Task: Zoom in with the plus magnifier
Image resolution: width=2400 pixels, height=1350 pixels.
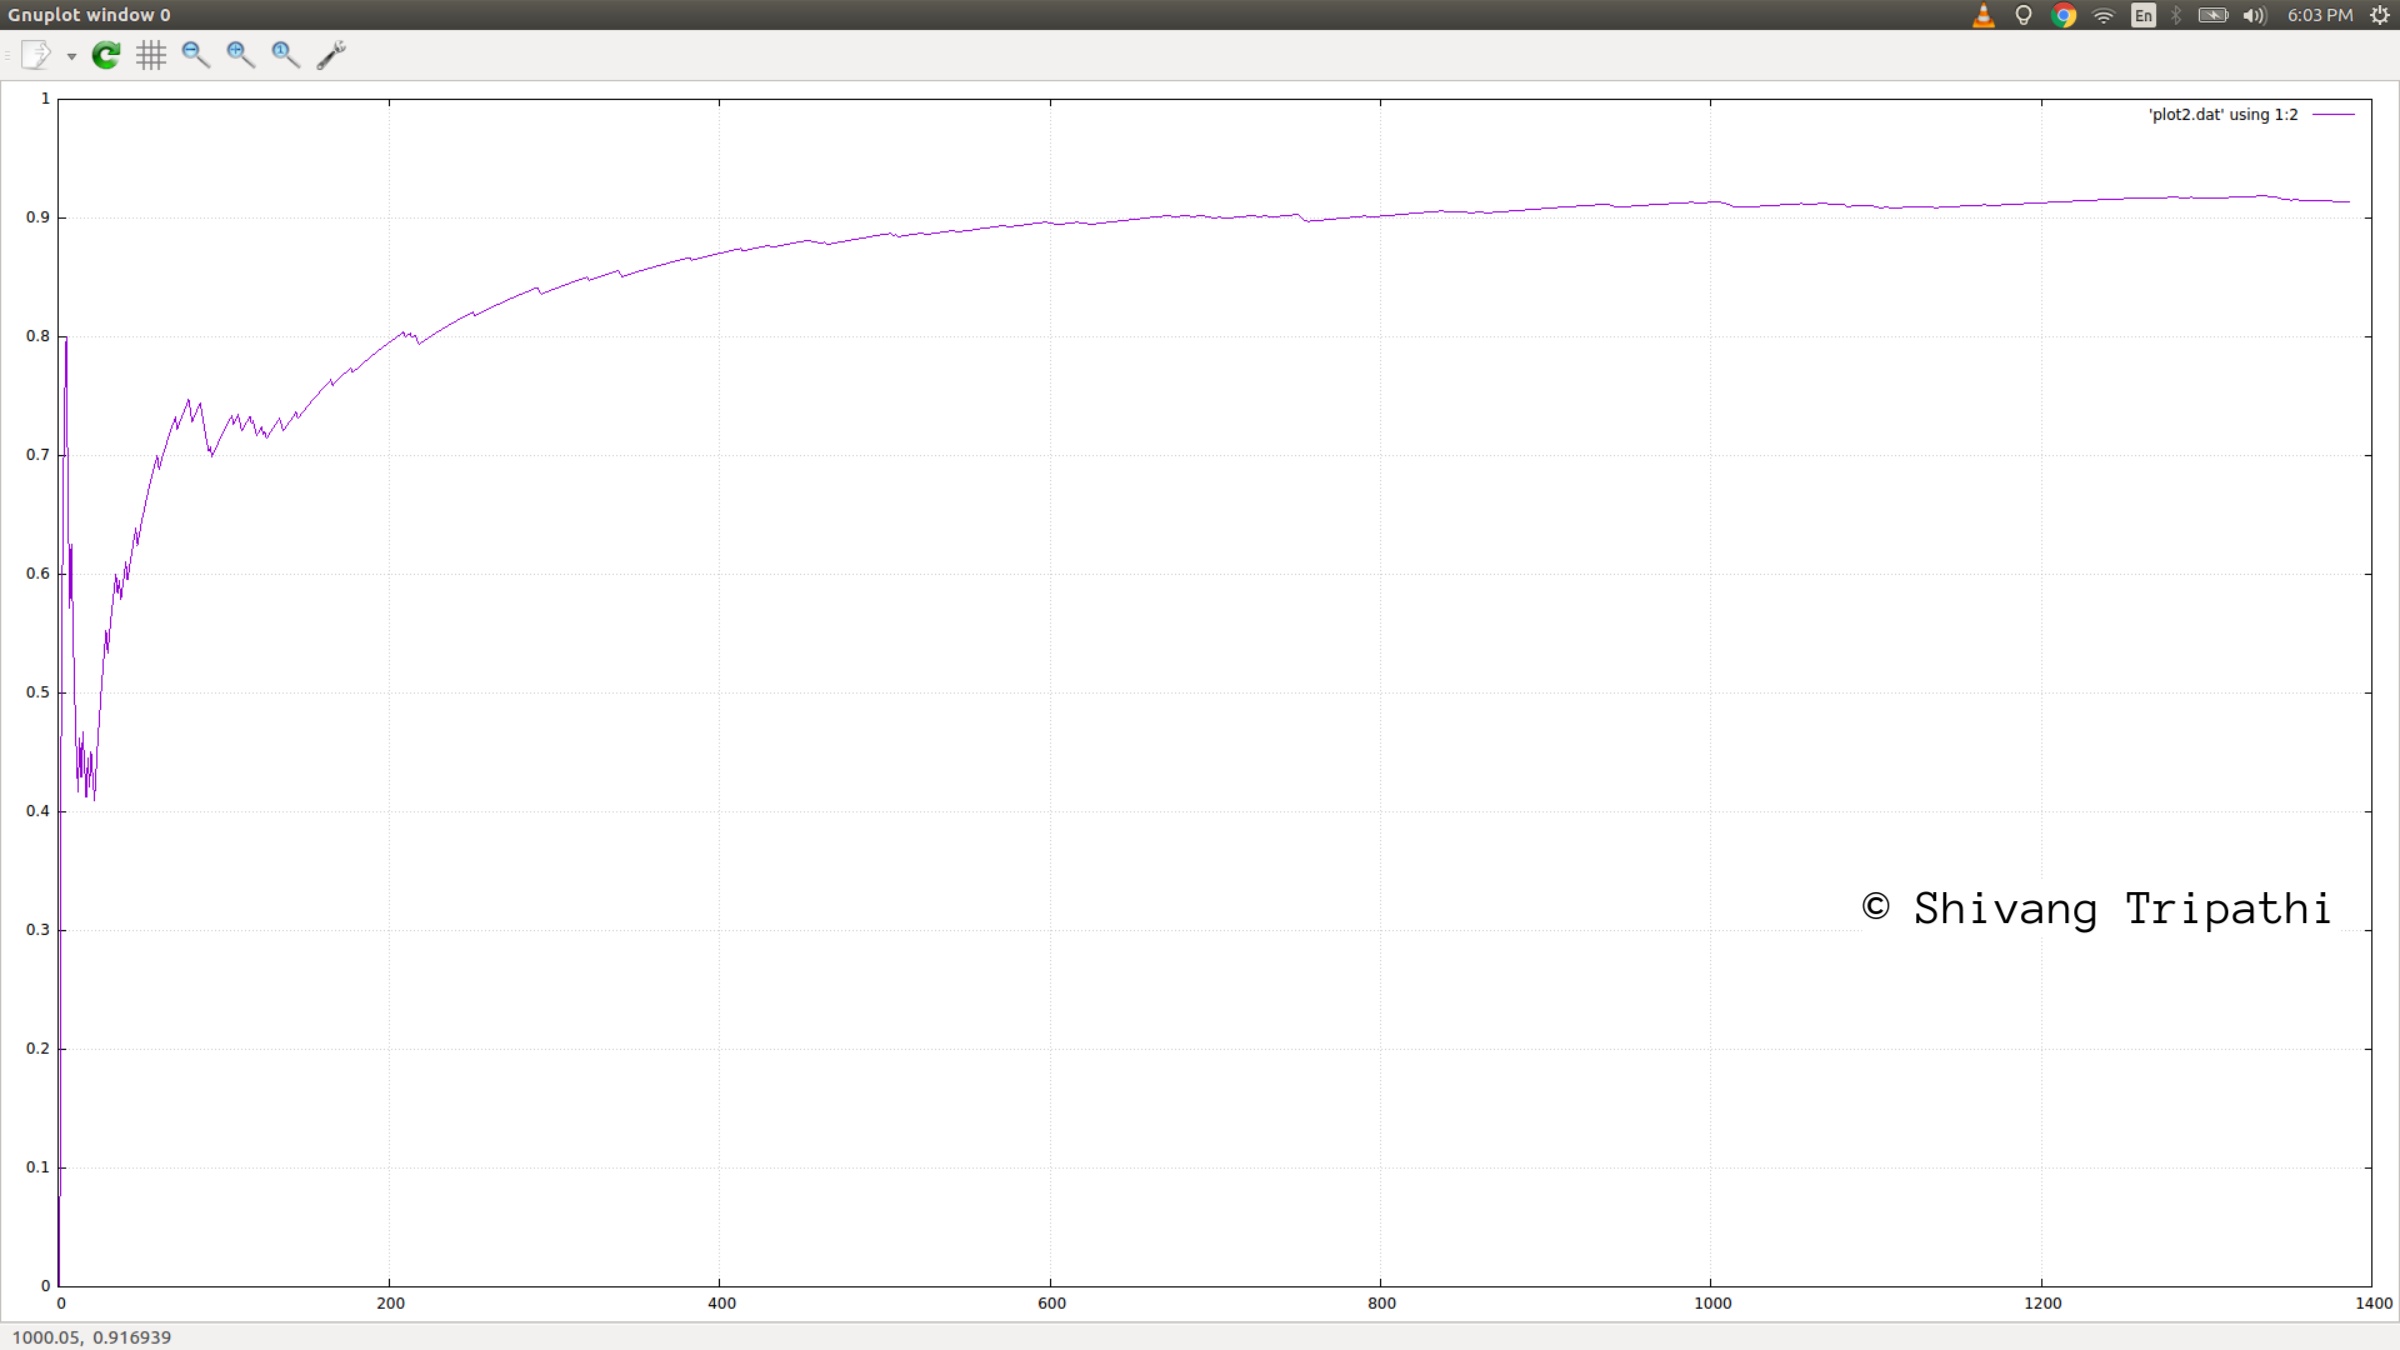Action: [240, 55]
